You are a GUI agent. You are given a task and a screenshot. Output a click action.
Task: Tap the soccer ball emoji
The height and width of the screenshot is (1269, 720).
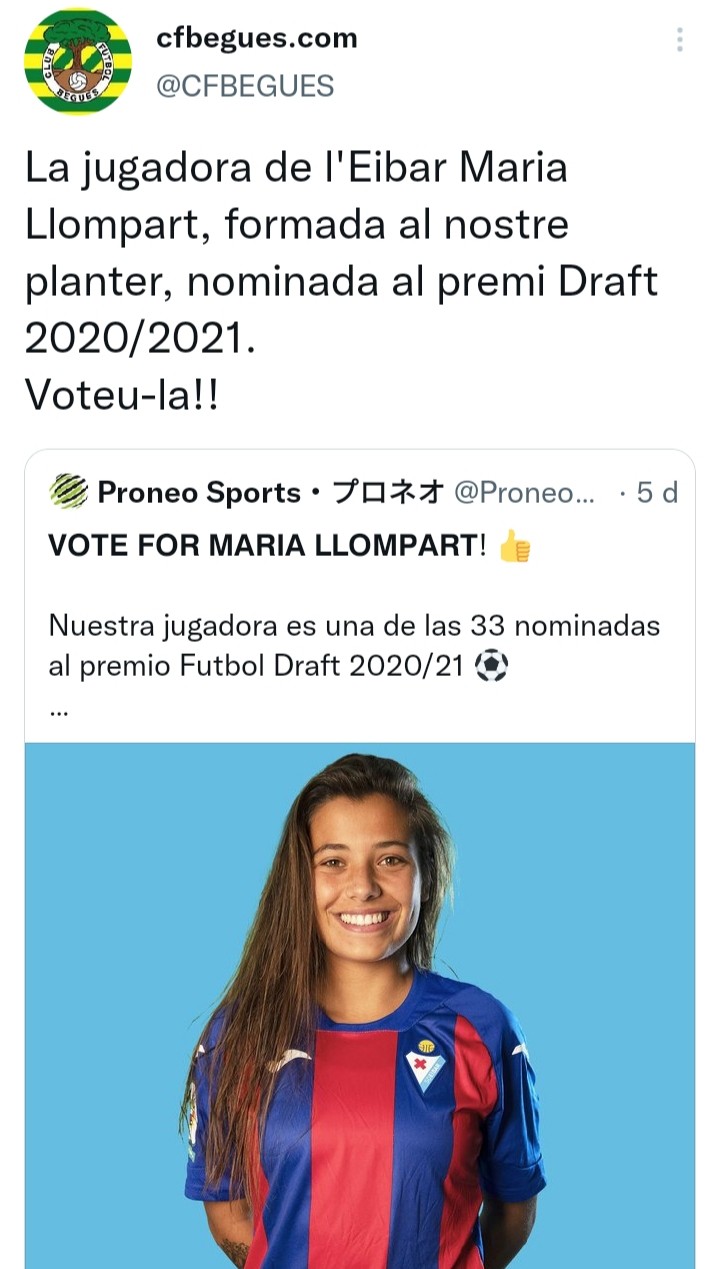(x=491, y=667)
